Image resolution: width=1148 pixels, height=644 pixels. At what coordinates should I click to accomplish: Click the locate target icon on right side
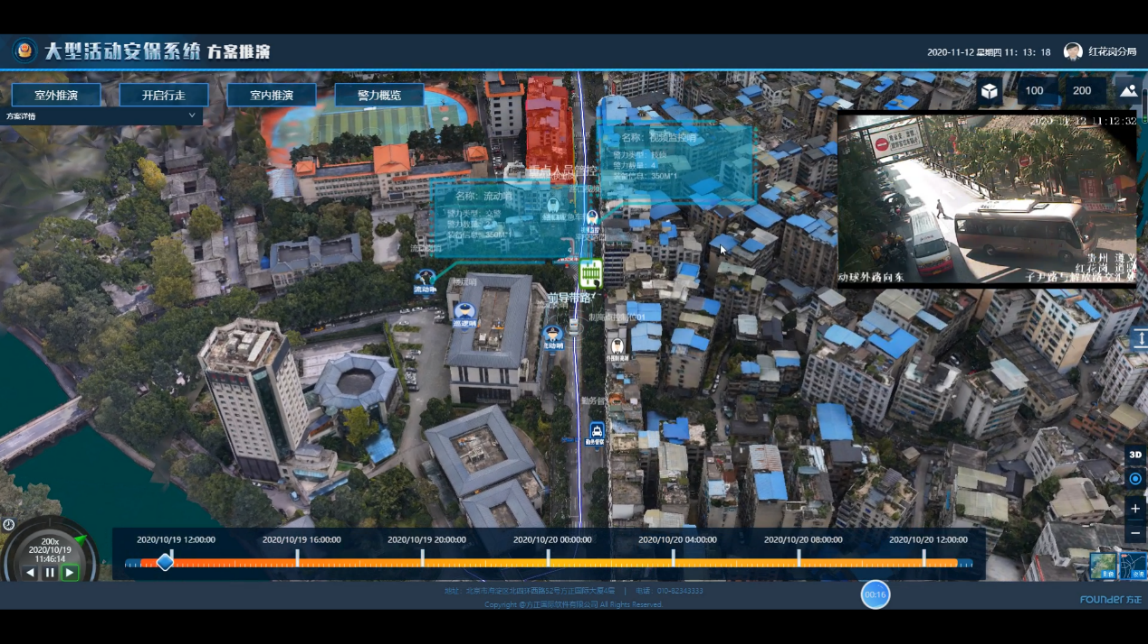[x=1135, y=479]
